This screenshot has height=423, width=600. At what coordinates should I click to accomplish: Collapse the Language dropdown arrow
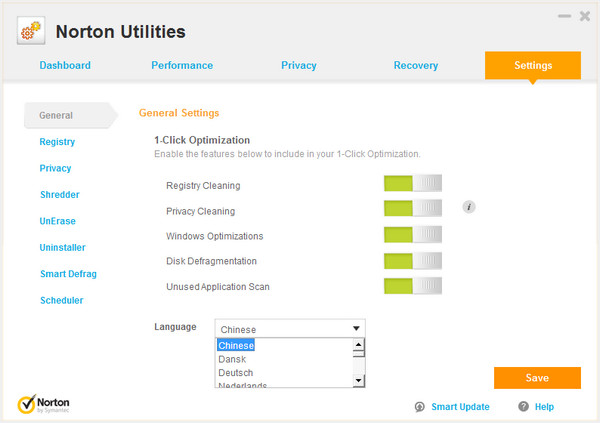pyautogui.click(x=356, y=328)
